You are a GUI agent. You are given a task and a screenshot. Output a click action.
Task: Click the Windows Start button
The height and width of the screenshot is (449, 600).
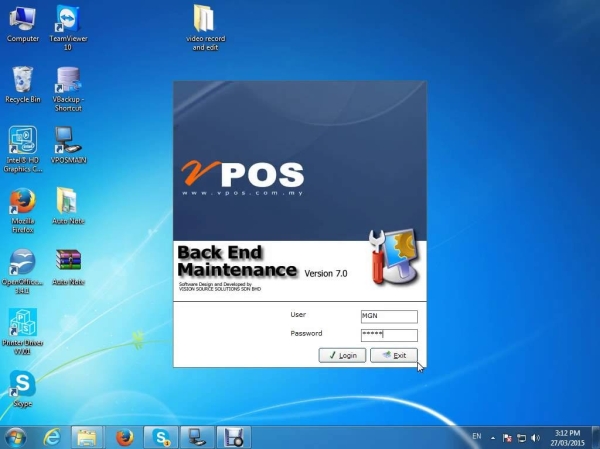coord(16,438)
